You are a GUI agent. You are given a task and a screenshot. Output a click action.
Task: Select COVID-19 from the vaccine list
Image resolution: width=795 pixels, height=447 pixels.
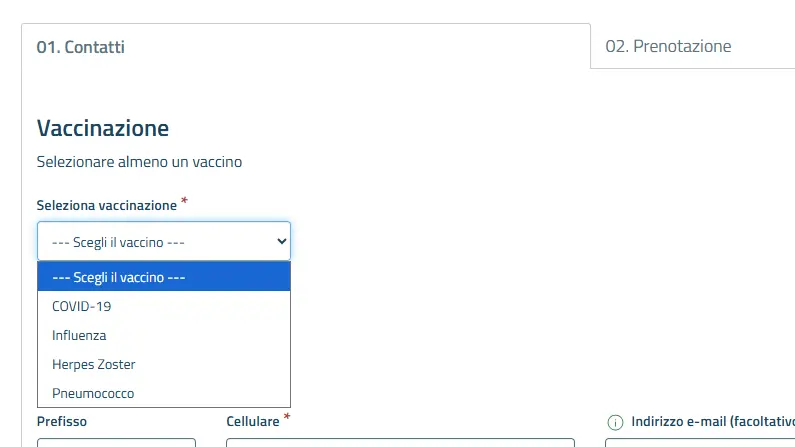82,306
